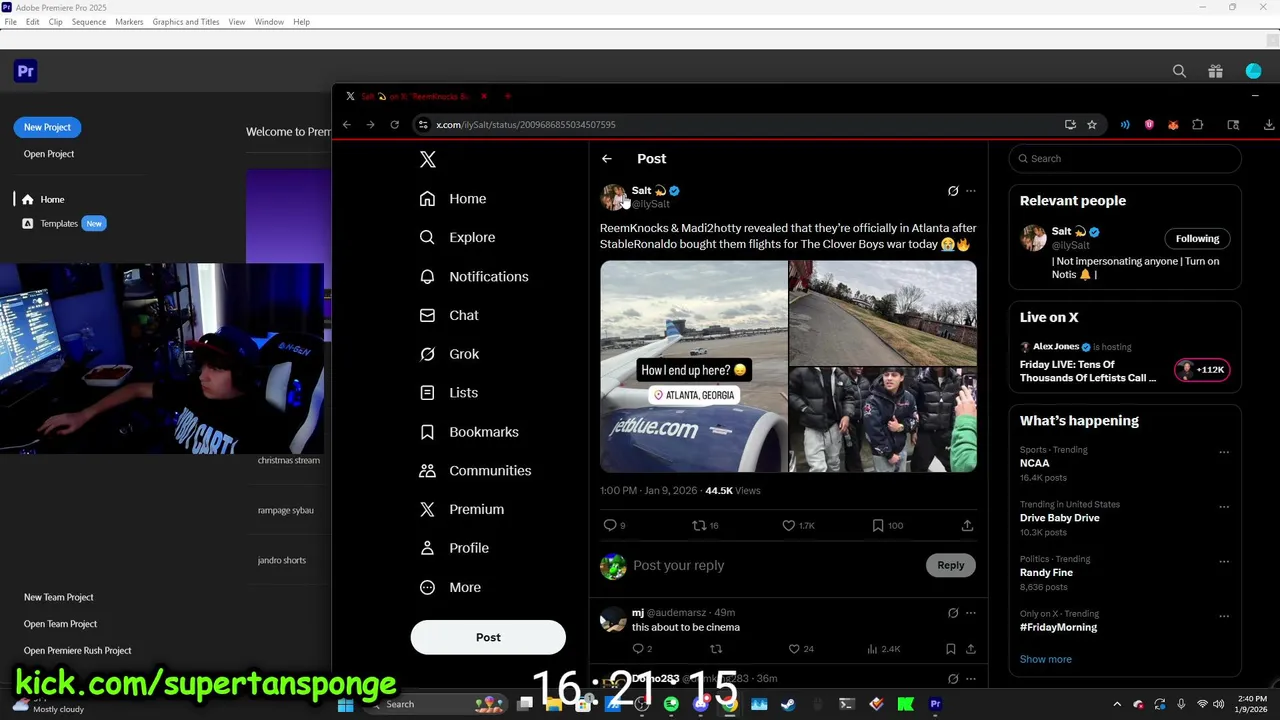Click the Reply button
This screenshot has width=1280, height=720.
pyautogui.click(x=951, y=566)
